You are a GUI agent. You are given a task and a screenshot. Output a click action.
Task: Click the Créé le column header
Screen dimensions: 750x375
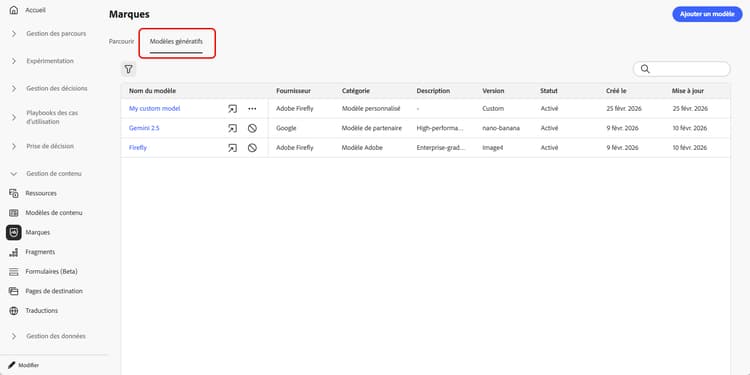(x=616, y=91)
